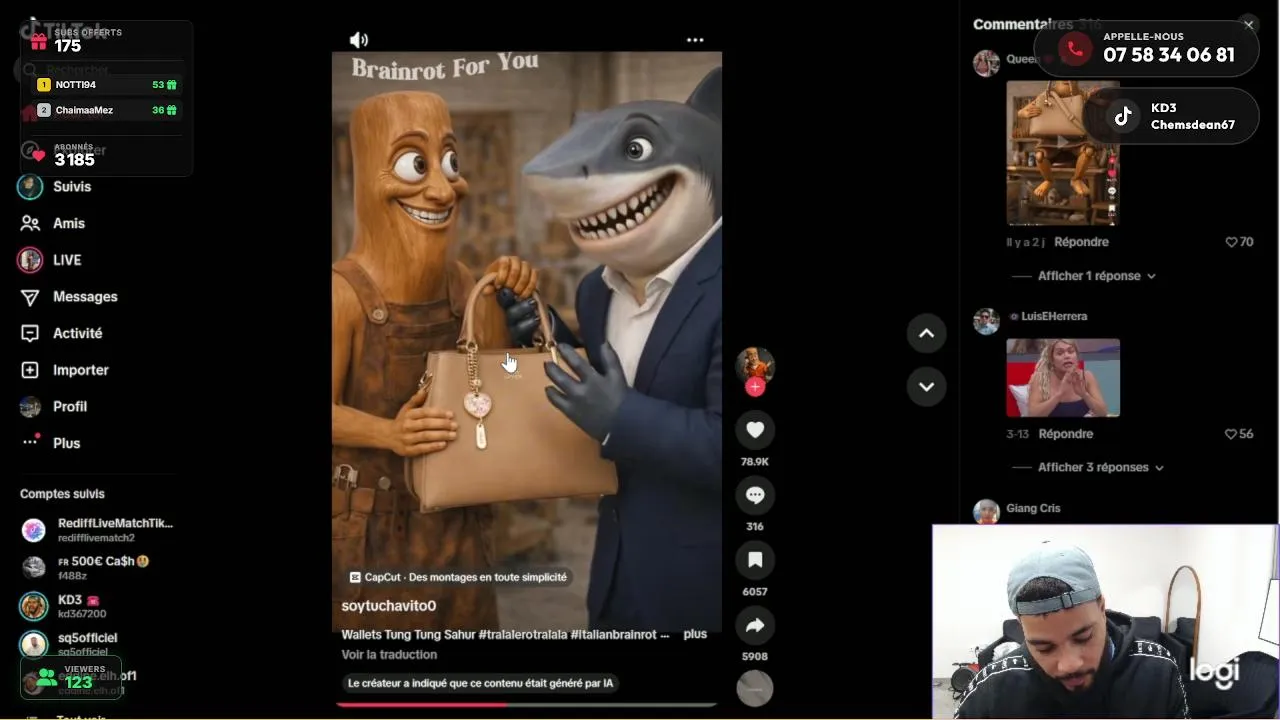Click the #tralalerotralala hashtag
Screen dimensions: 1280x720
(x=522, y=634)
